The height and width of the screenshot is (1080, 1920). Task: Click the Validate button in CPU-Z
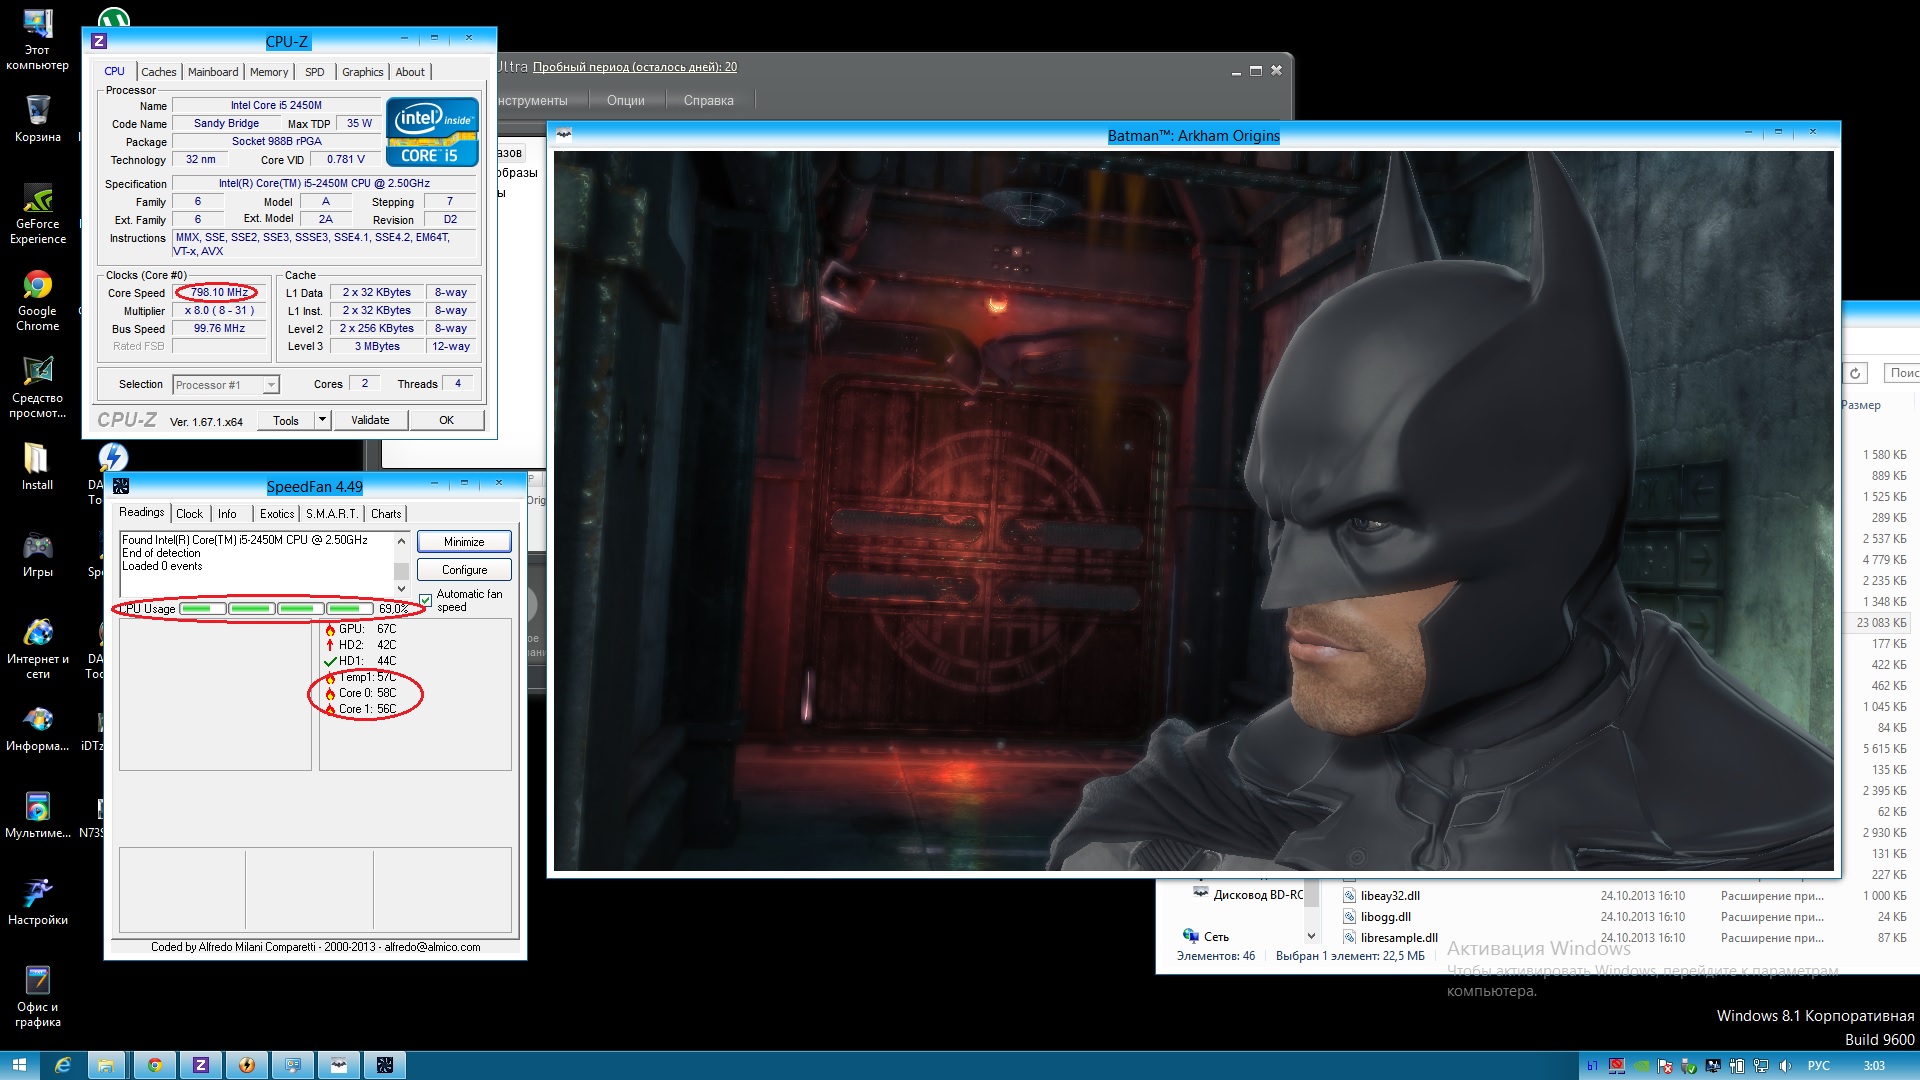370,420
